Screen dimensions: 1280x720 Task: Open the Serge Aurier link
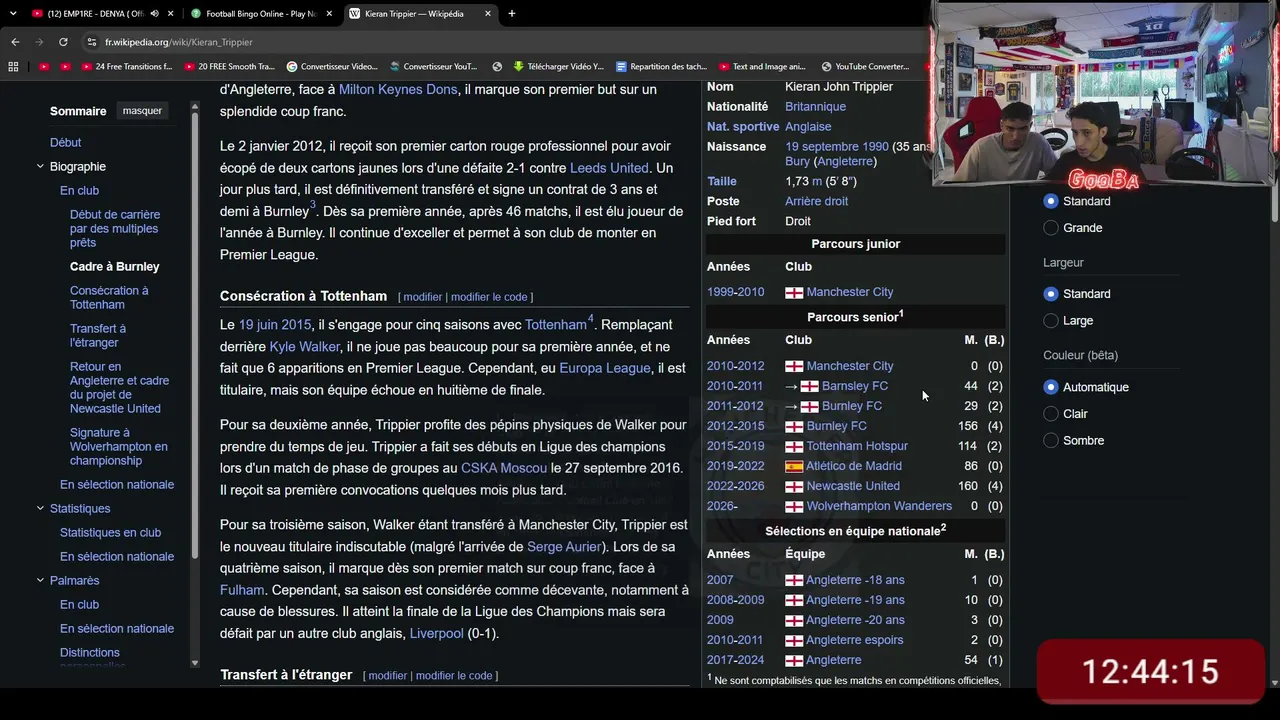[x=564, y=547]
